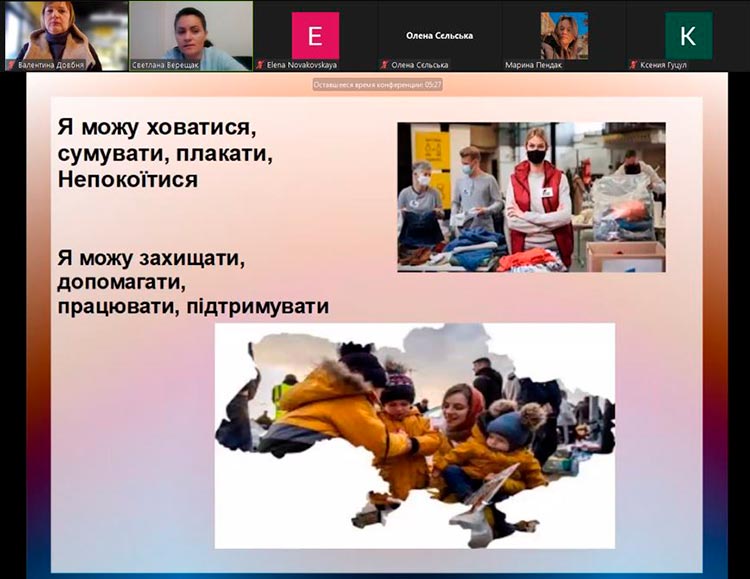
Task: Click the muted microphone icon for Ксения Гуцул
Action: coord(634,65)
